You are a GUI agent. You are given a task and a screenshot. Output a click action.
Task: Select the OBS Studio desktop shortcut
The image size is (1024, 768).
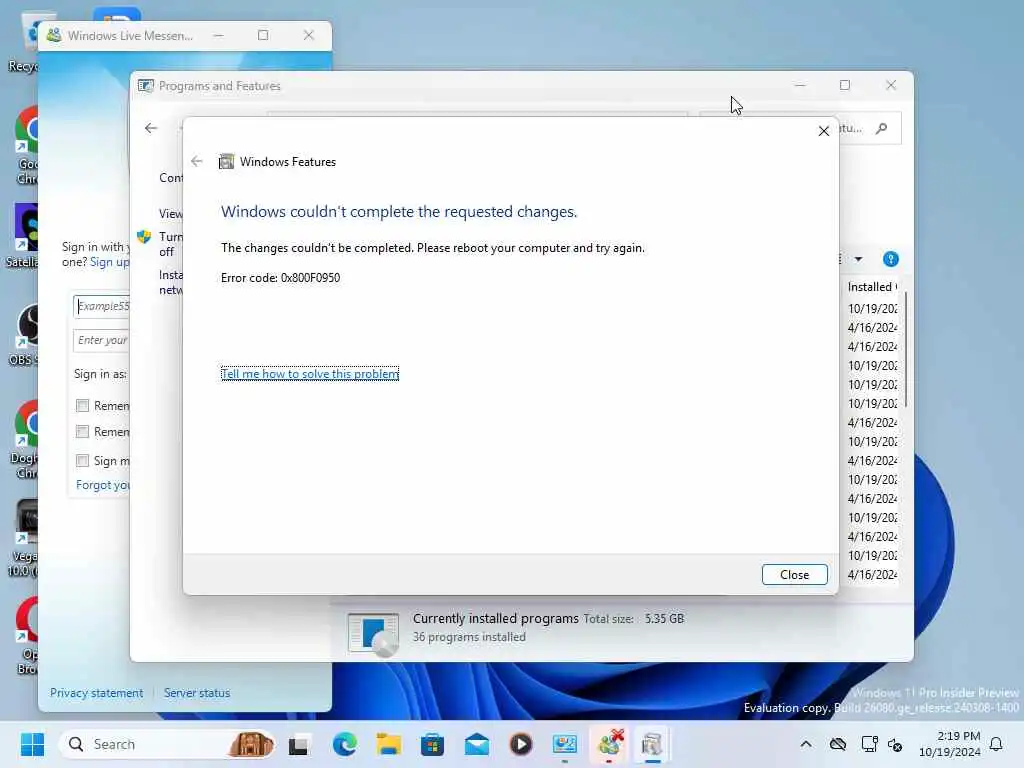click(x=23, y=334)
